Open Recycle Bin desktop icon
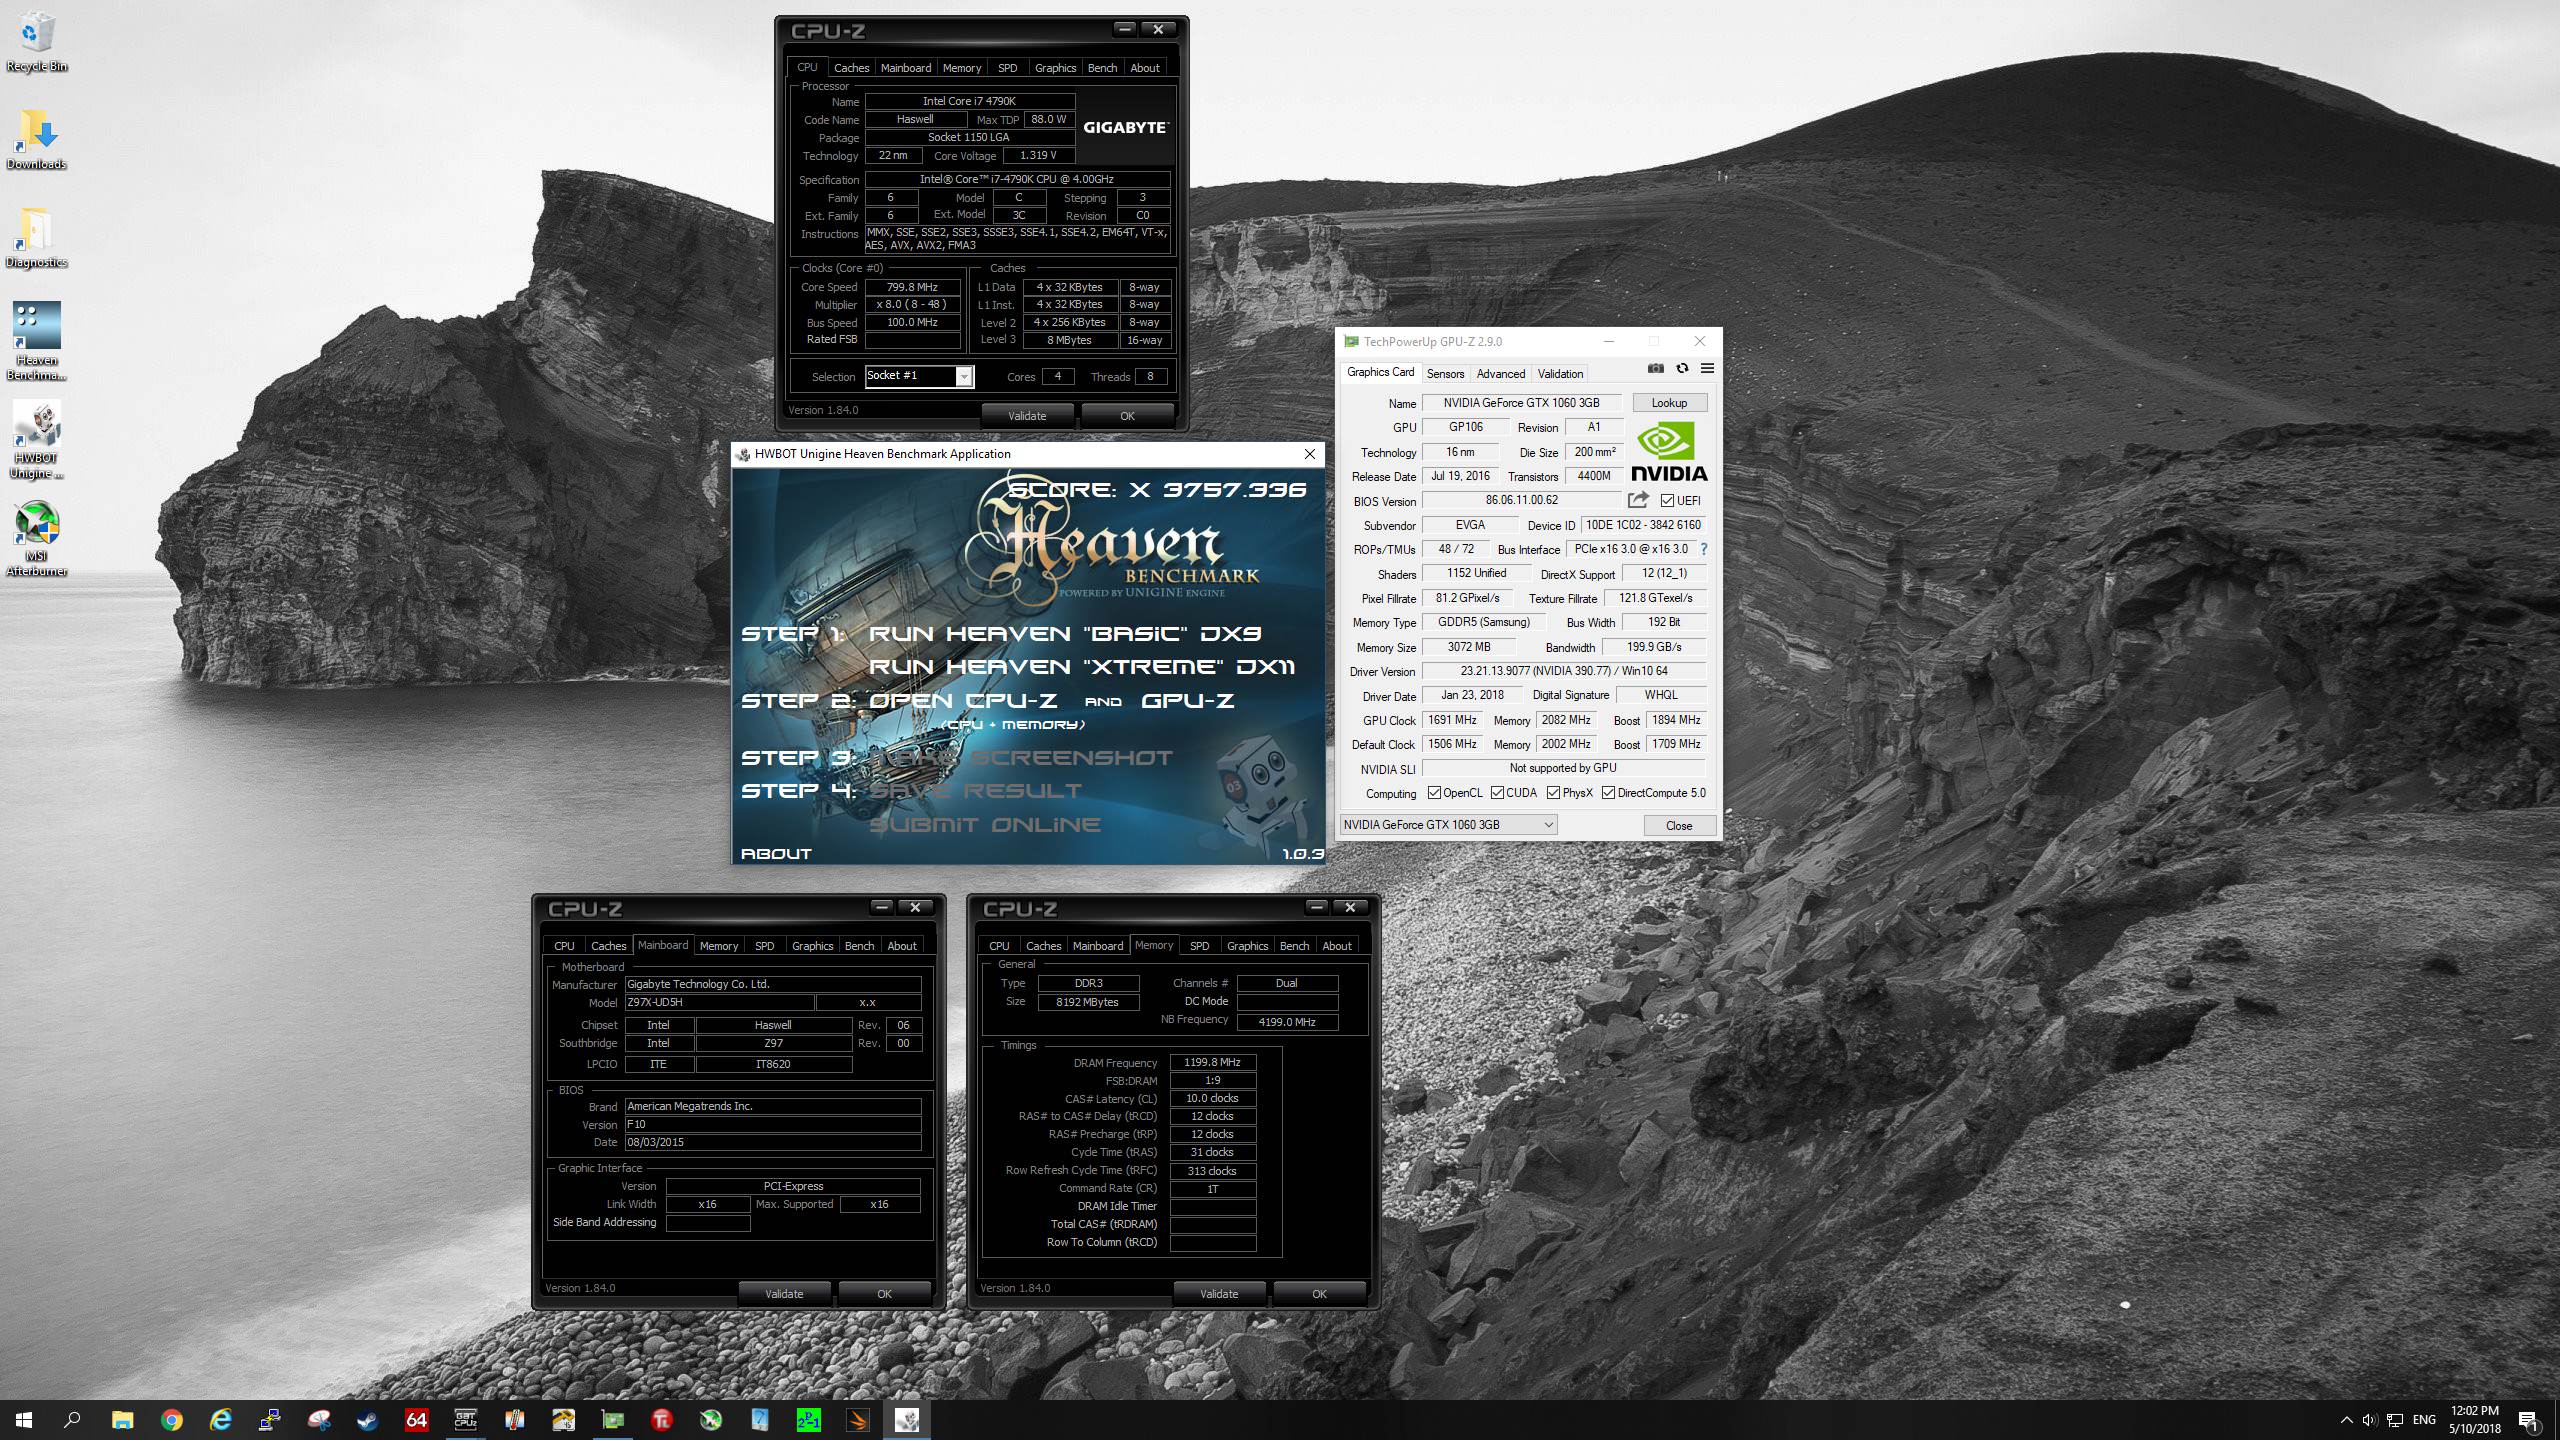Image resolution: width=2560 pixels, height=1440 pixels. click(x=37, y=41)
